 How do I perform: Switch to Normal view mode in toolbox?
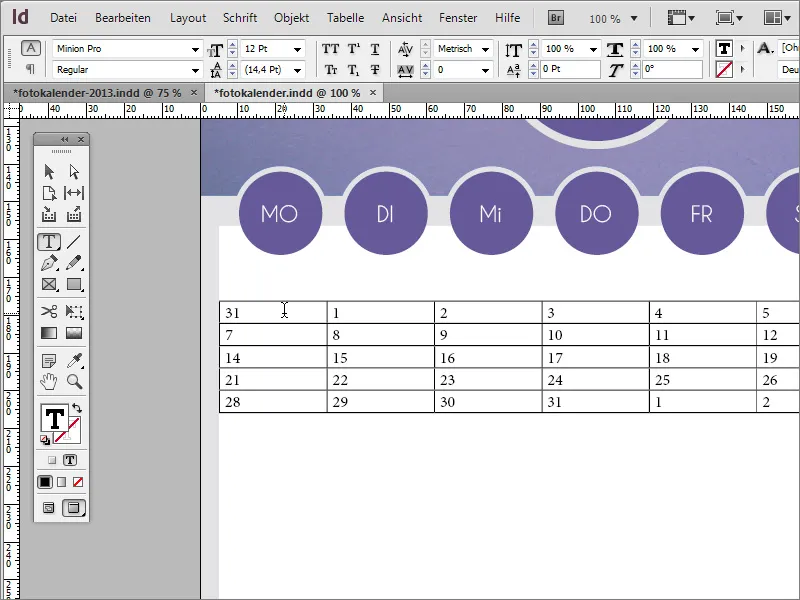pyautogui.click(x=48, y=508)
